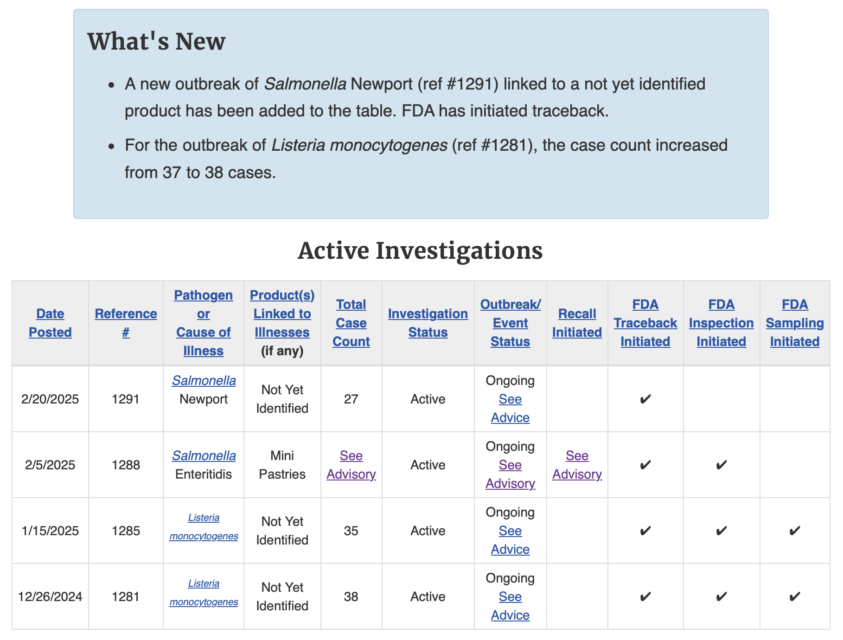The height and width of the screenshot is (640, 843).
Task: Click case count 27 cell
Action: [351, 399]
